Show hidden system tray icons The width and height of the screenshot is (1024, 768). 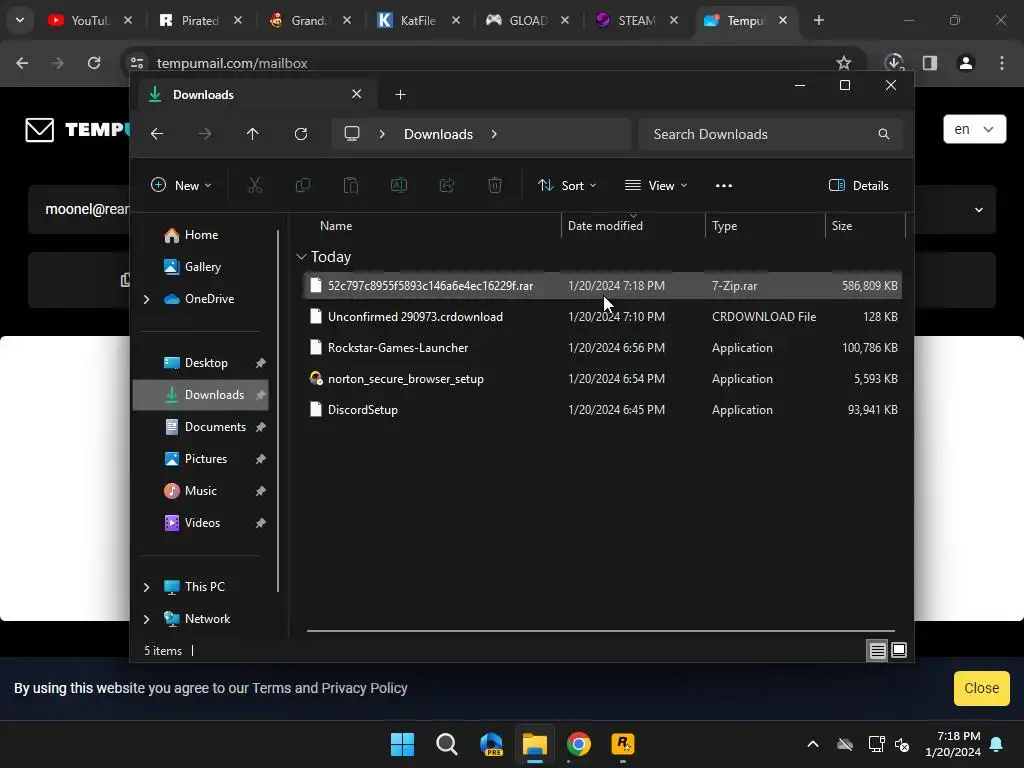pos(813,744)
